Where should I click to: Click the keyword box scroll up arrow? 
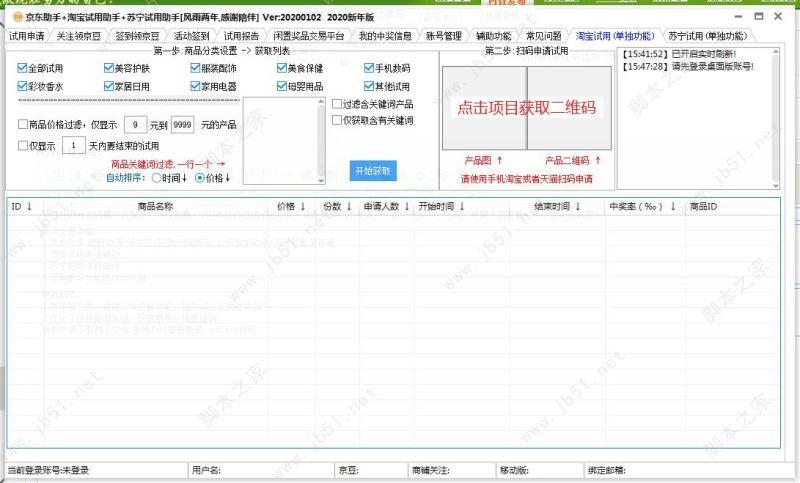[321, 101]
